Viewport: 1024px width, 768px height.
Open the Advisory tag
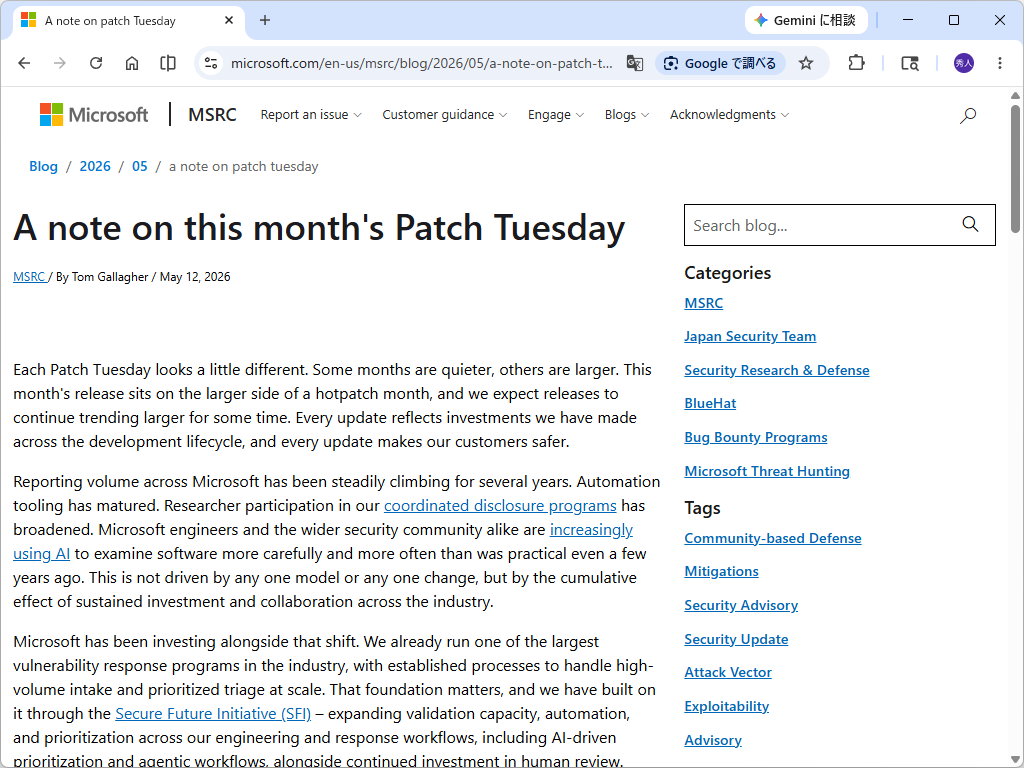tap(712, 741)
